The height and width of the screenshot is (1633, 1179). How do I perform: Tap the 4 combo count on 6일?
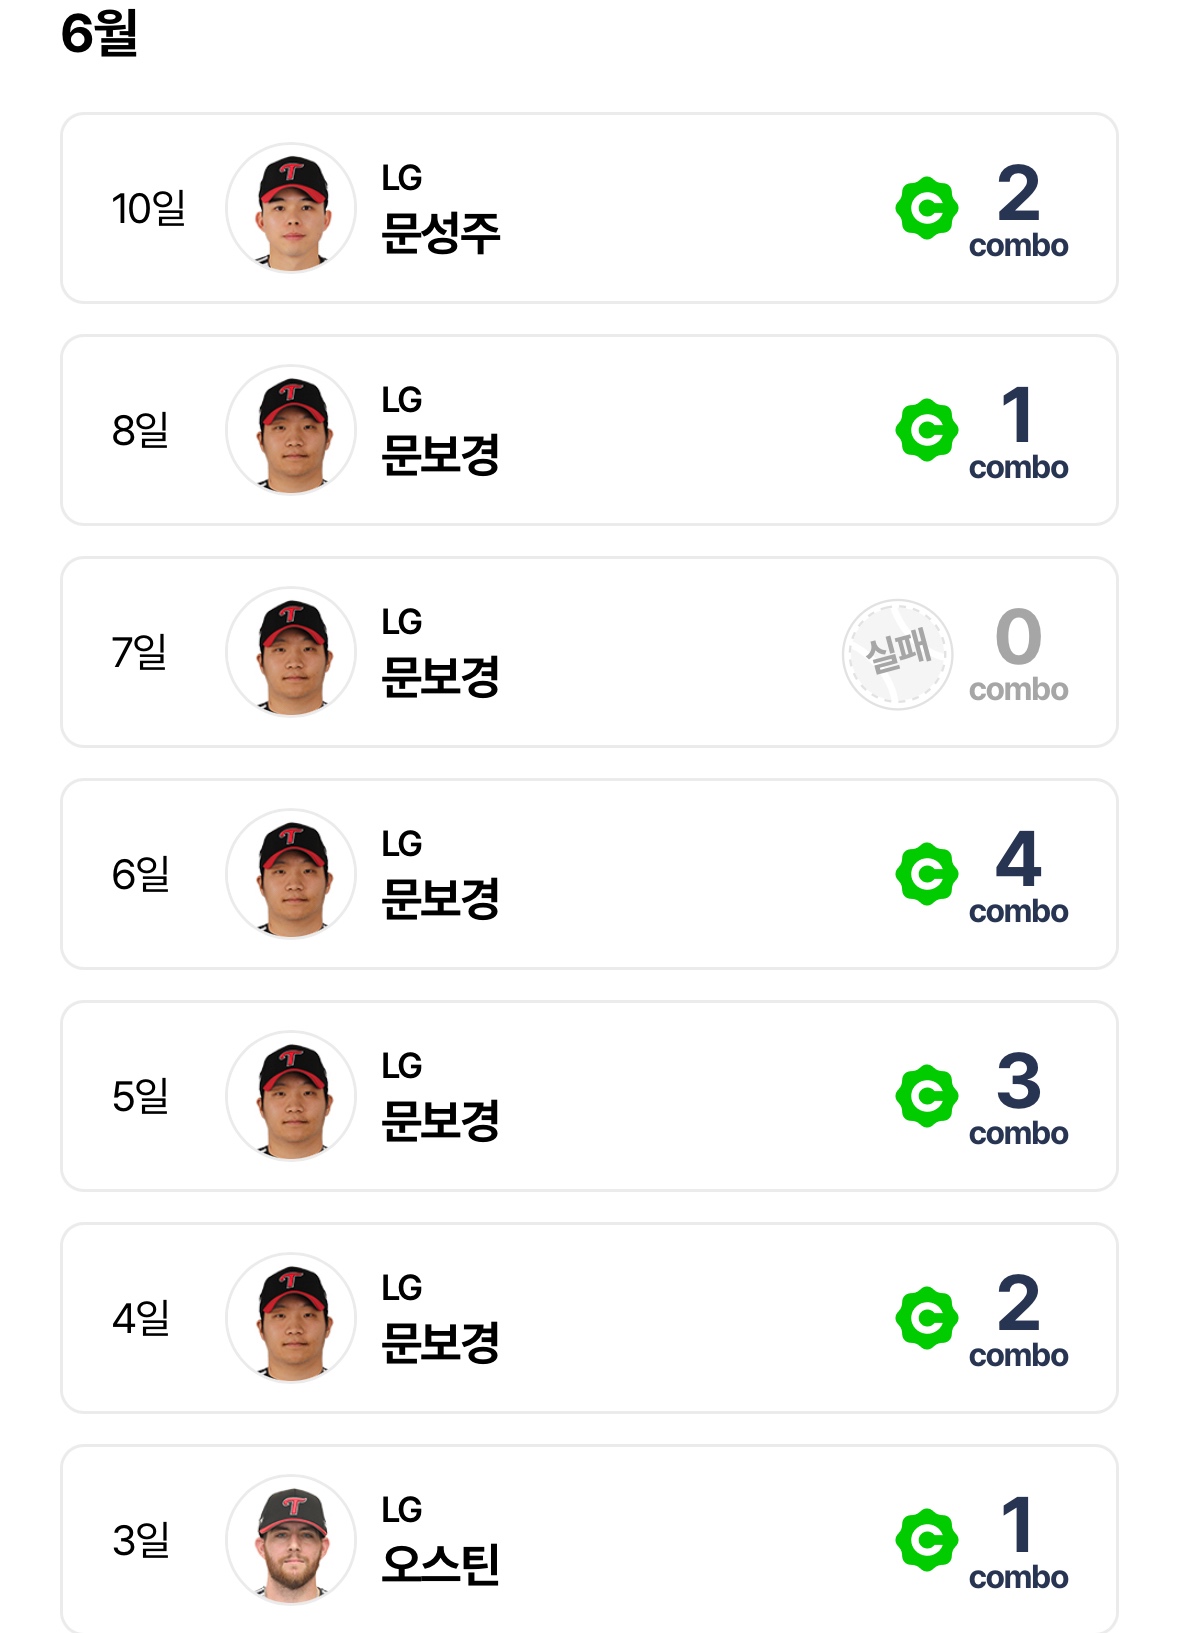pyautogui.click(x=1018, y=860)
